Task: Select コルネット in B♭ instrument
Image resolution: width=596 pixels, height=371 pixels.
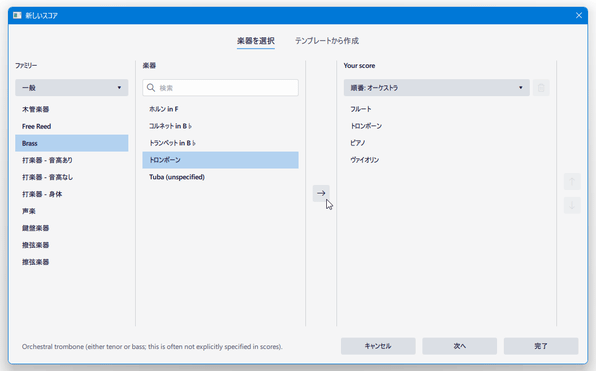Action: tap(220, 126)
